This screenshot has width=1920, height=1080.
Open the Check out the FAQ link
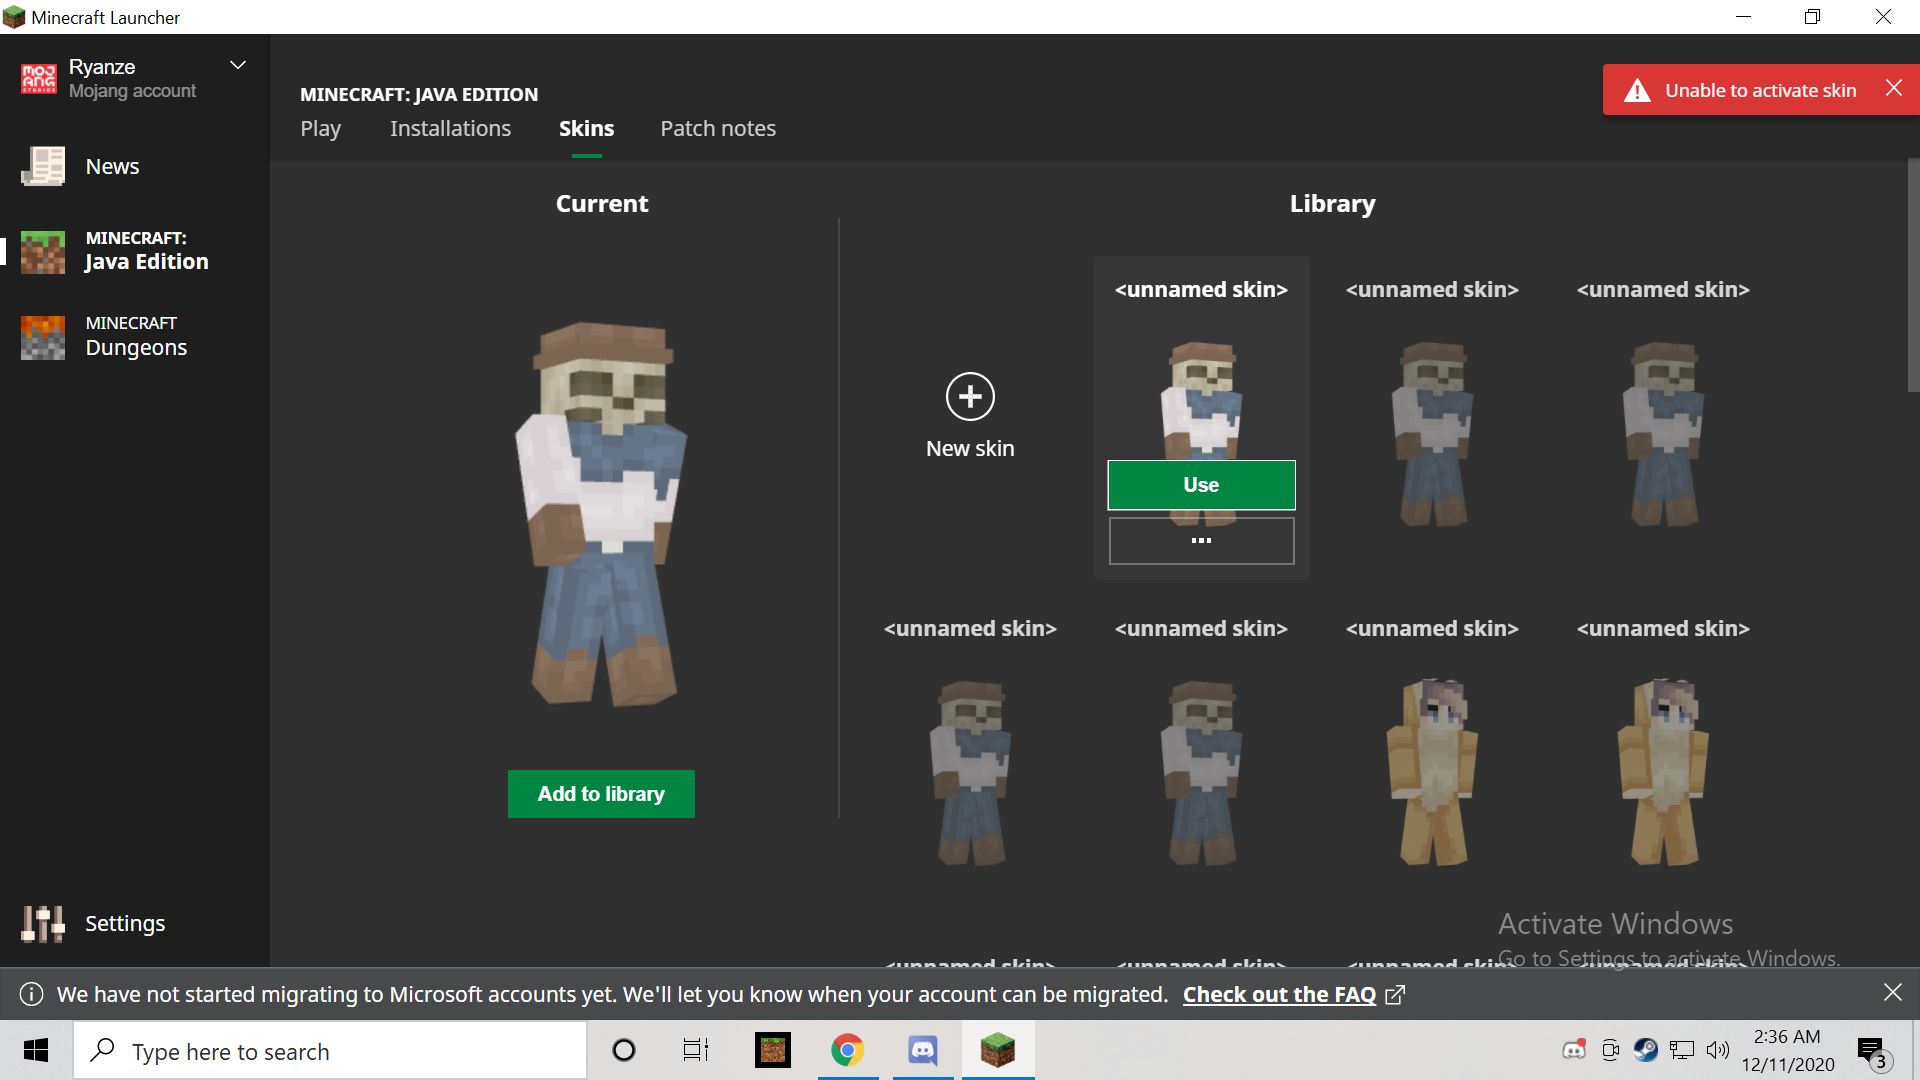pos(1279,994)
